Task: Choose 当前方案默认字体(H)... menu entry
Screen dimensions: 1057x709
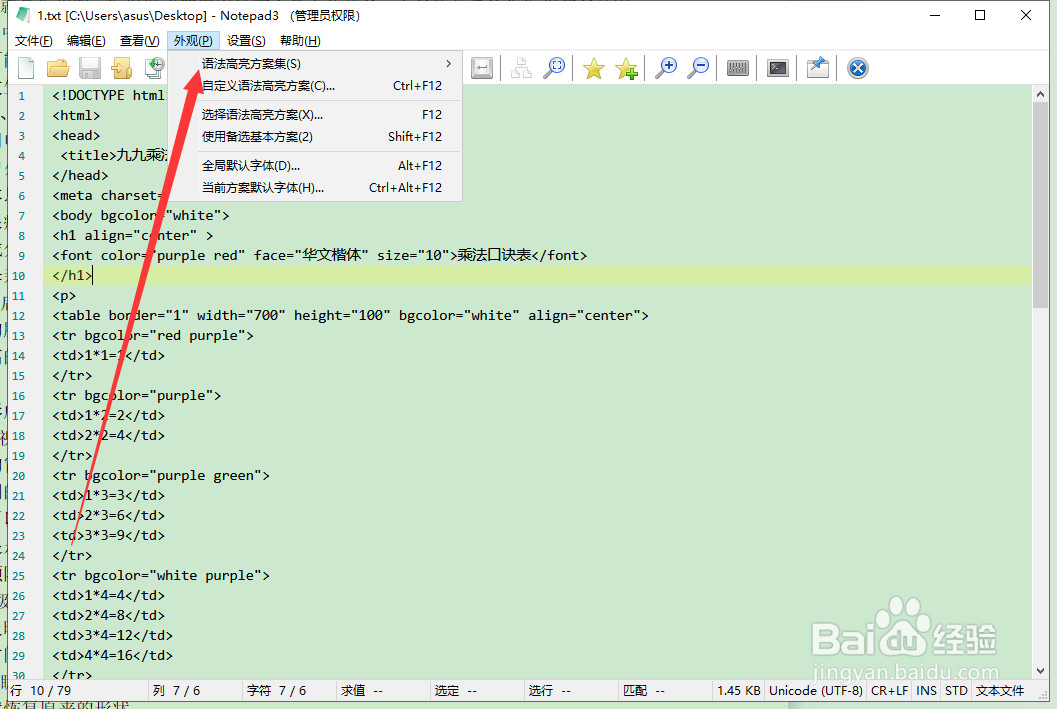Action: [x=315, y=187]
